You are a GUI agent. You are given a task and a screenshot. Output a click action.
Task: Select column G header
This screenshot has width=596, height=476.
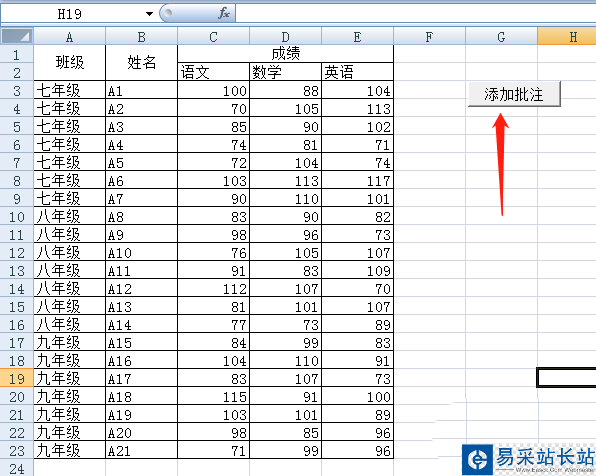[x=501, y=37]
